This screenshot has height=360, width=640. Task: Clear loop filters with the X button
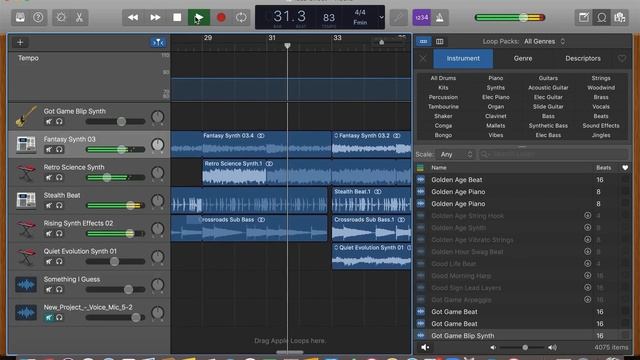(423, 58)
